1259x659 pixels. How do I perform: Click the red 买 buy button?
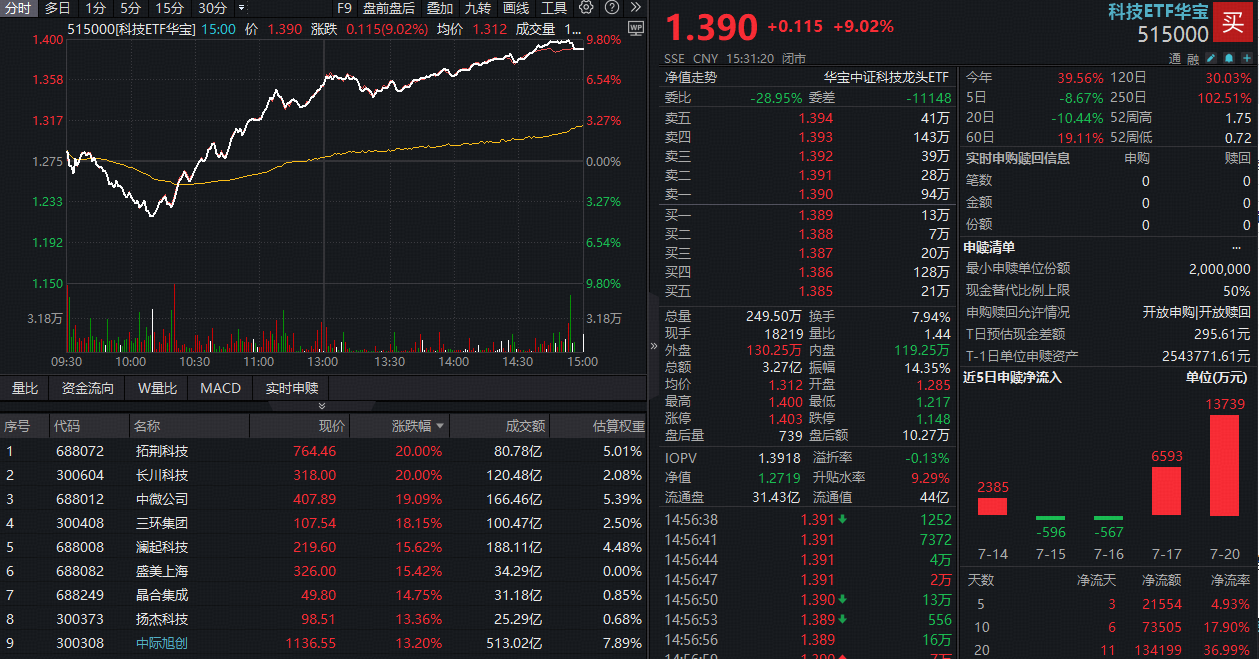pos(1232,22)
